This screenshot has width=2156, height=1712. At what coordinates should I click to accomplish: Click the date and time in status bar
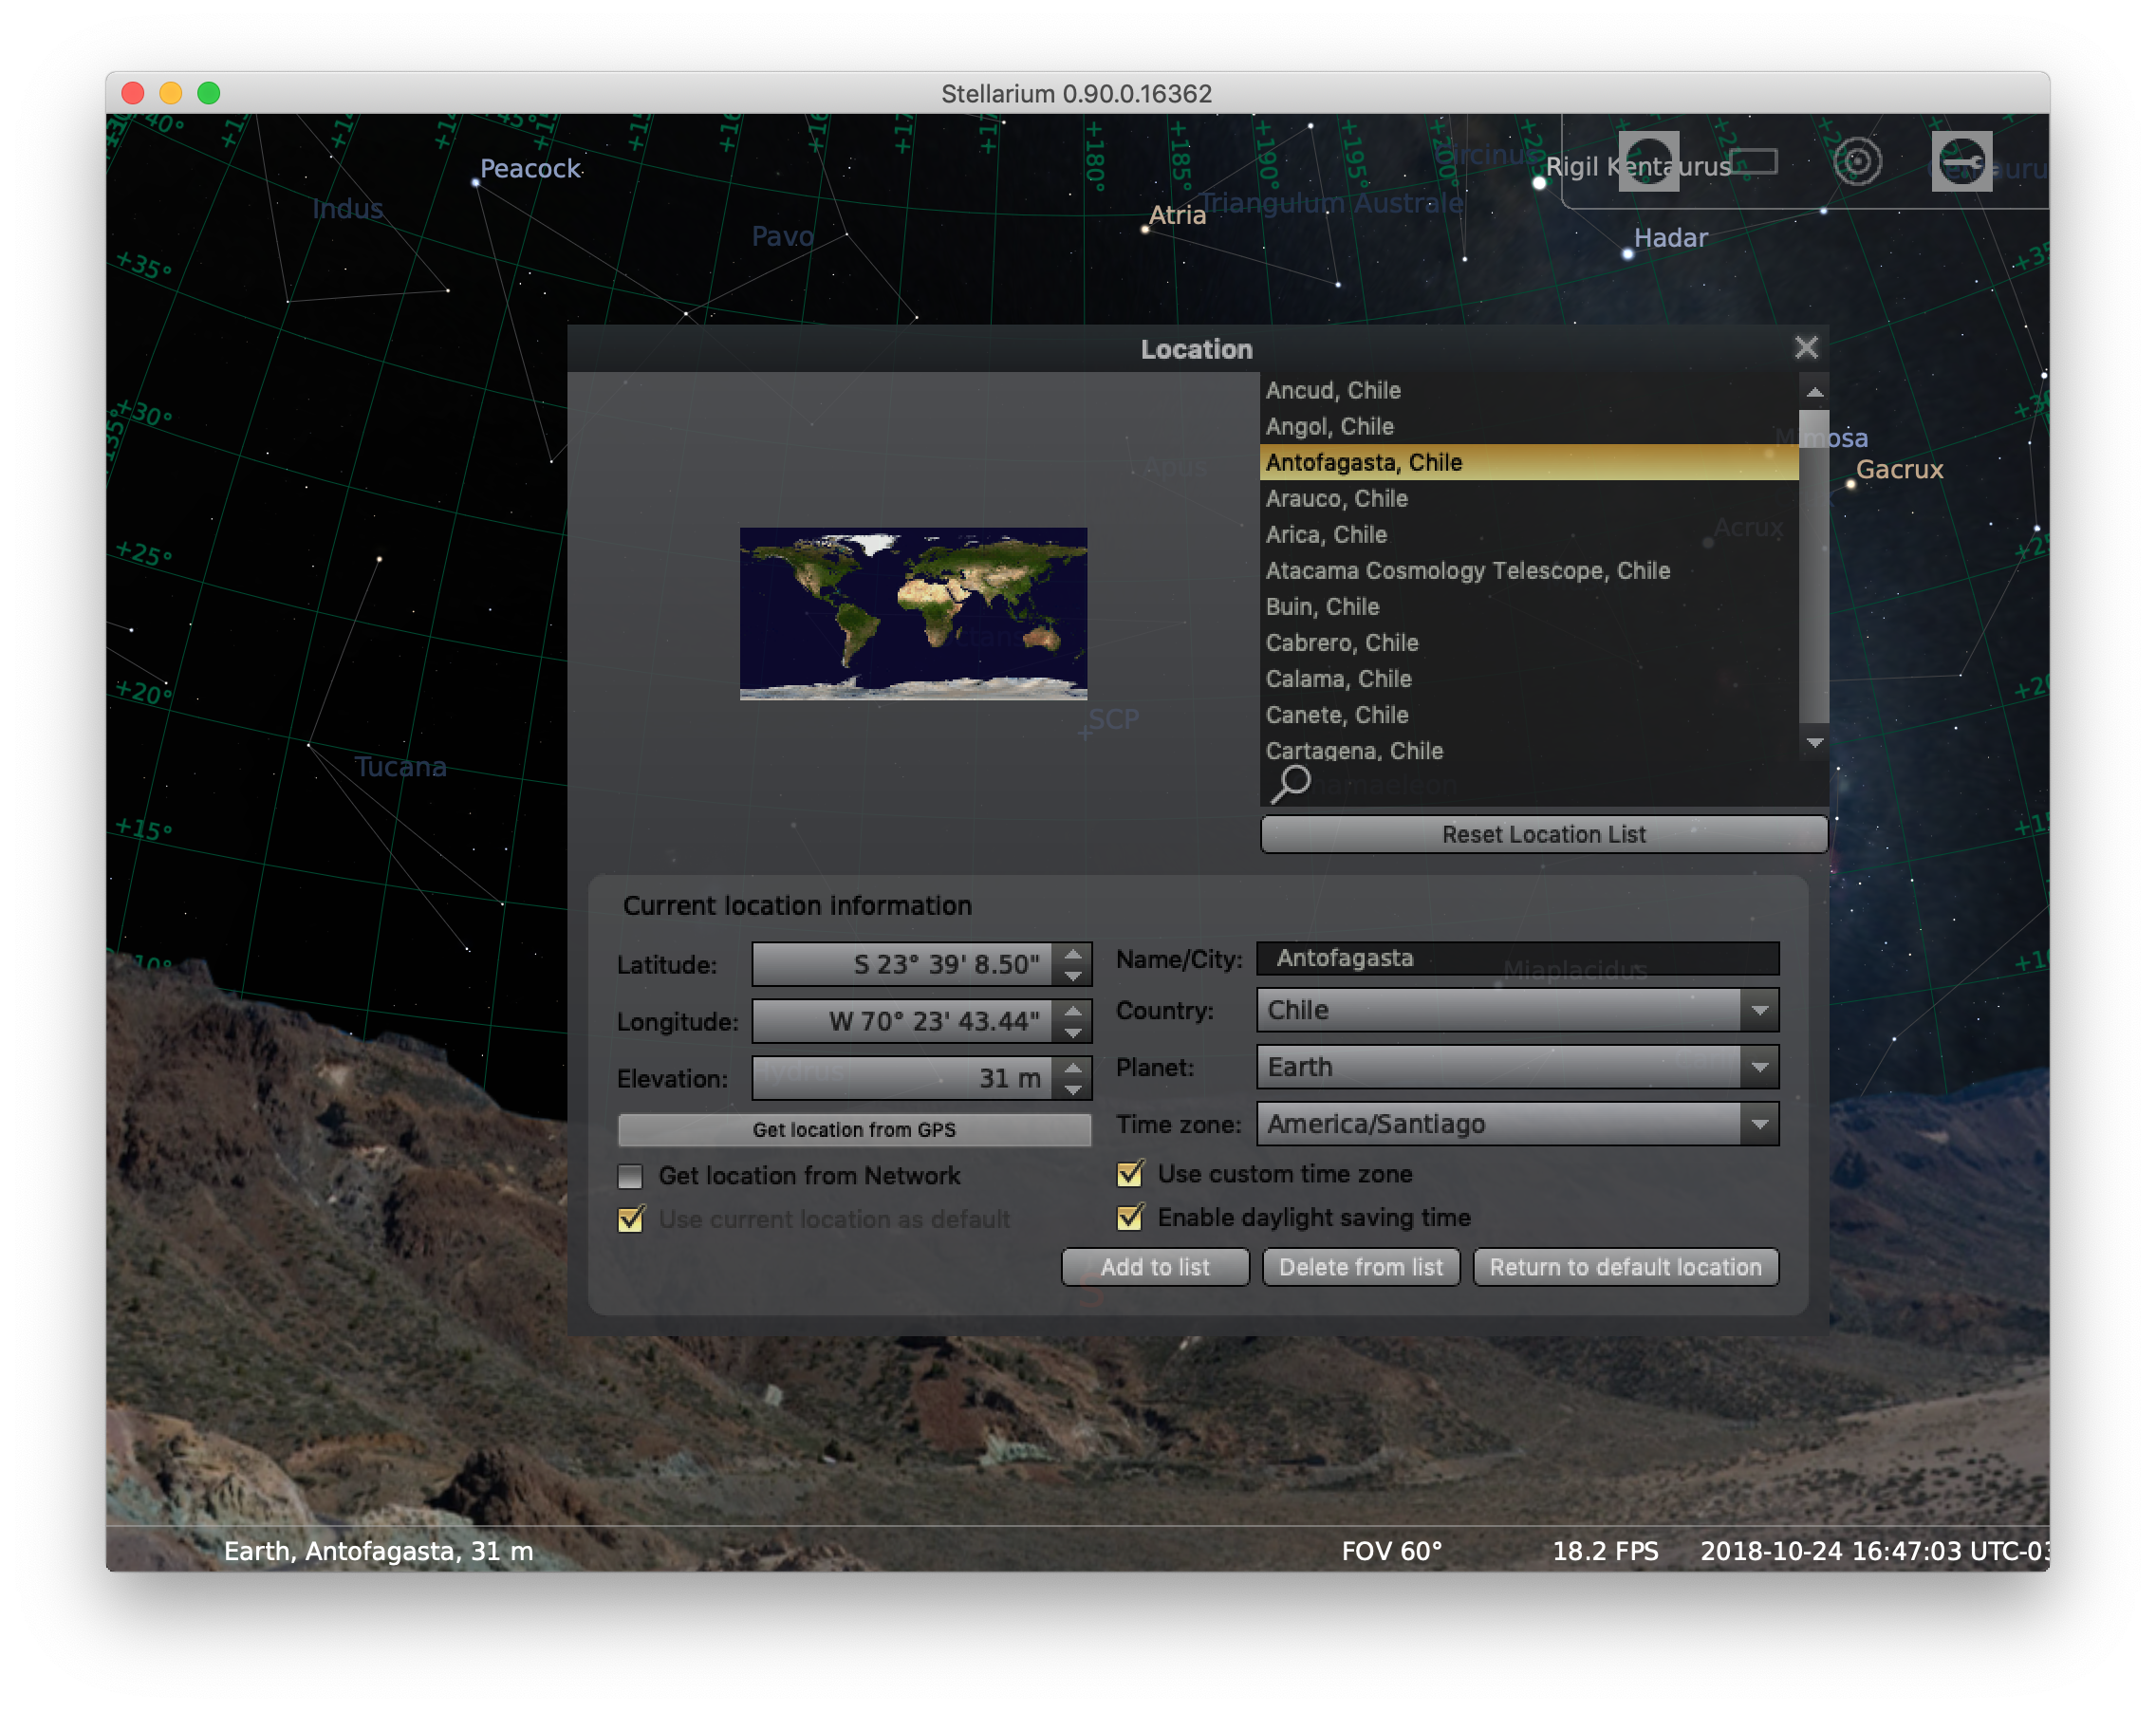tap(1874, 1550)
